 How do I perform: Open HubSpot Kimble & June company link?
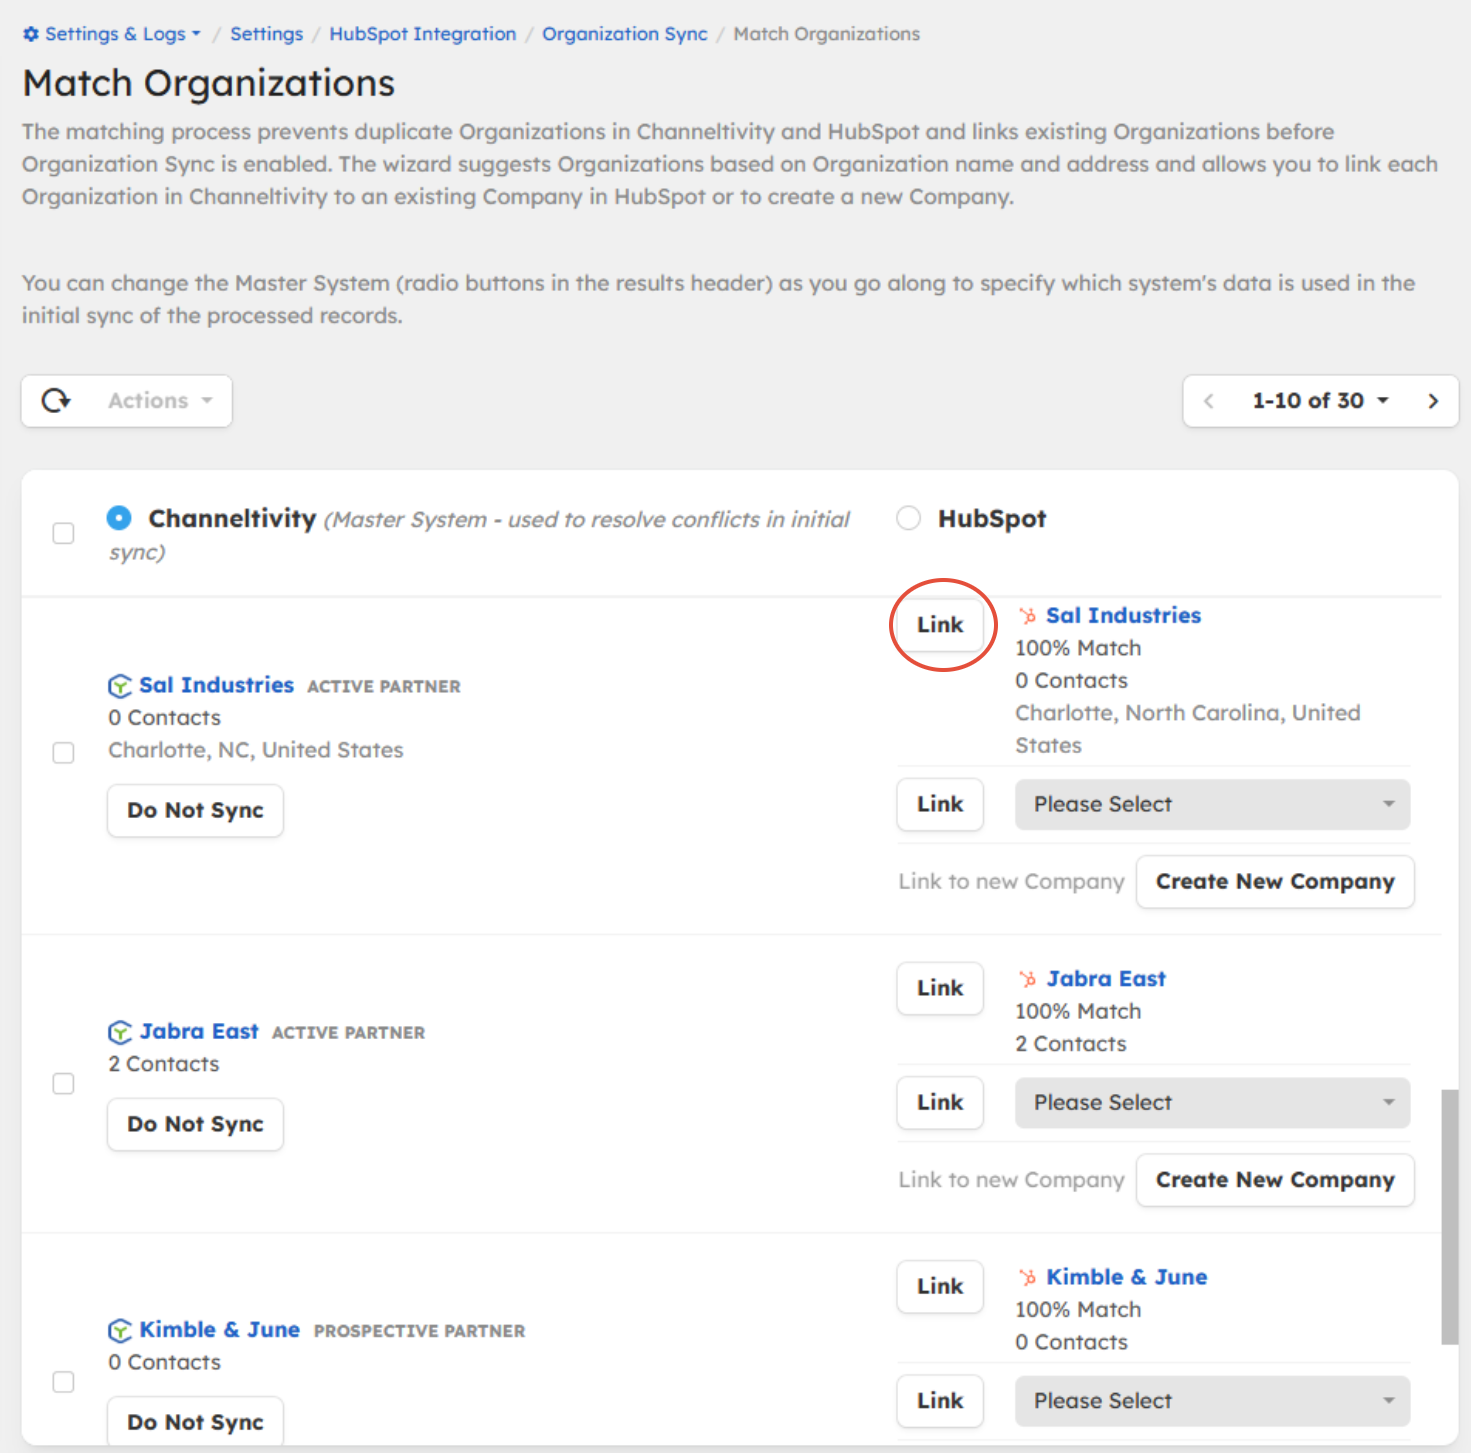1127,1277
